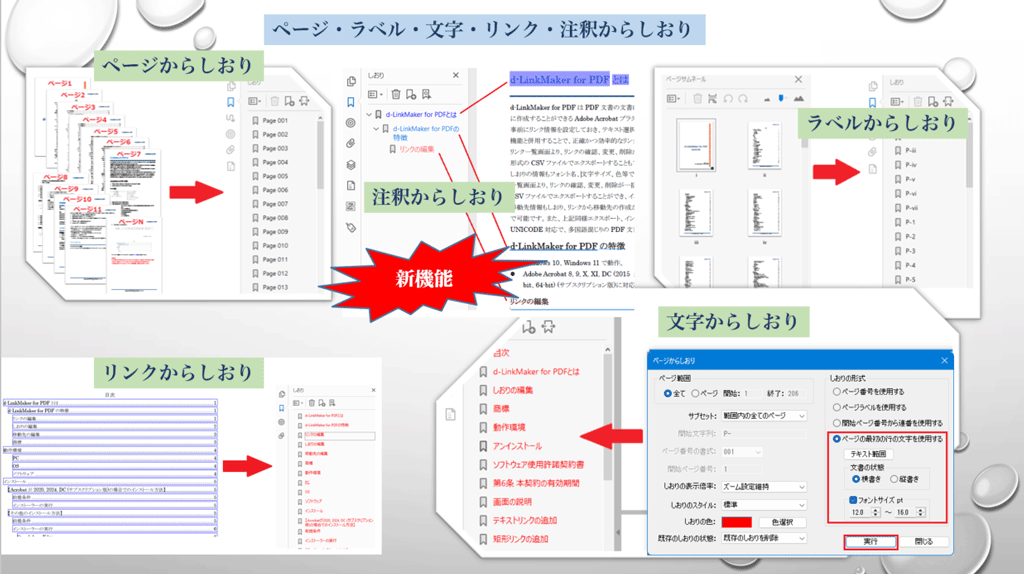Image resolution: width=1024 pixels, height=574 pixels.
Task: Click find bookmark icon above Page 001 list
Action: pos(304,101)
